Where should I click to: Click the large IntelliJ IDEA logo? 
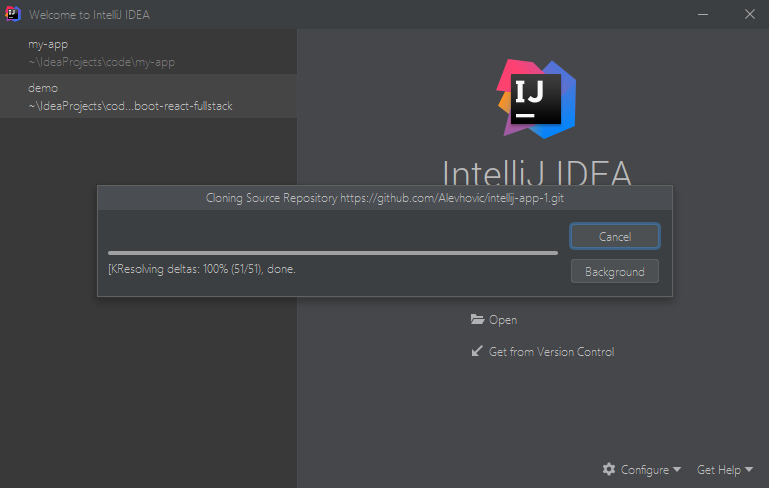(x=537, y=99)
